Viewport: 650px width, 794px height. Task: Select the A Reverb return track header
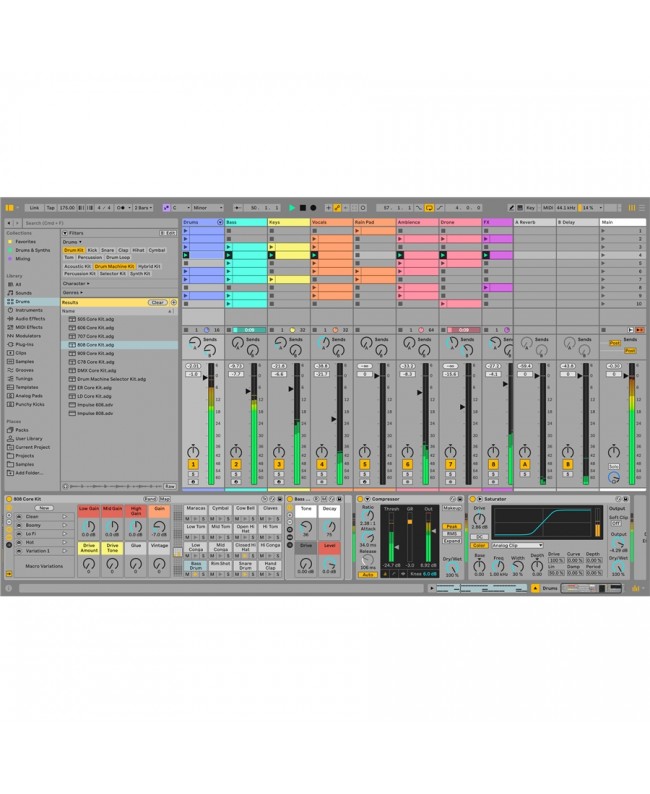pyautogui.click(x=535, y=222)
